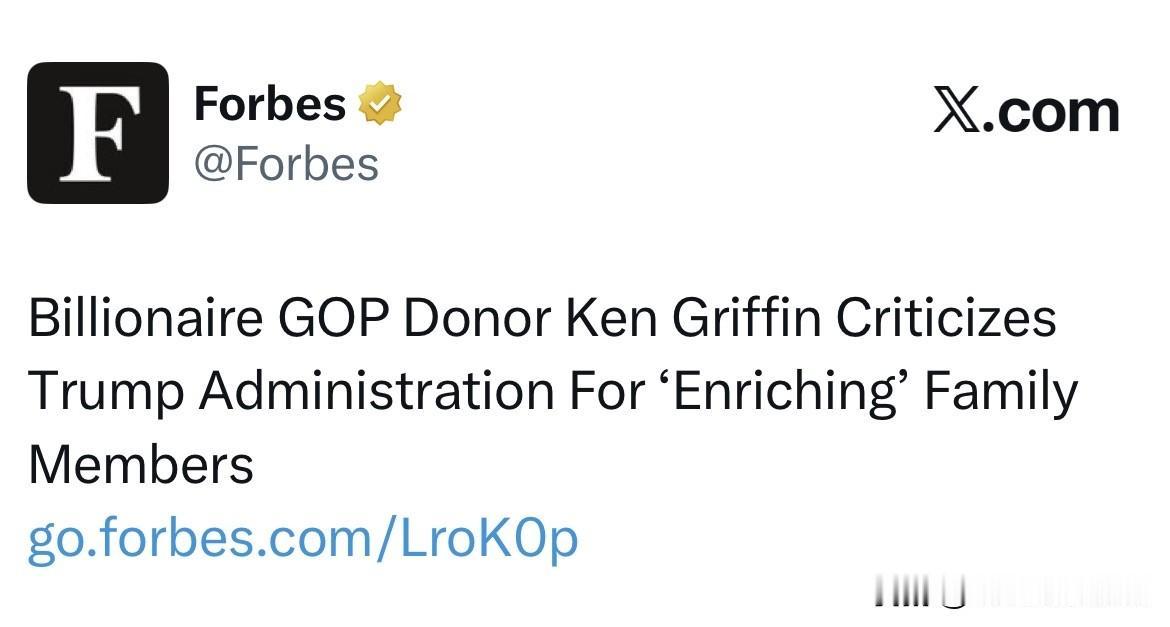This screenshot has width=1170, height=627.
Task: Click the gold verified checkmark badge
Action: coord(380,104)
